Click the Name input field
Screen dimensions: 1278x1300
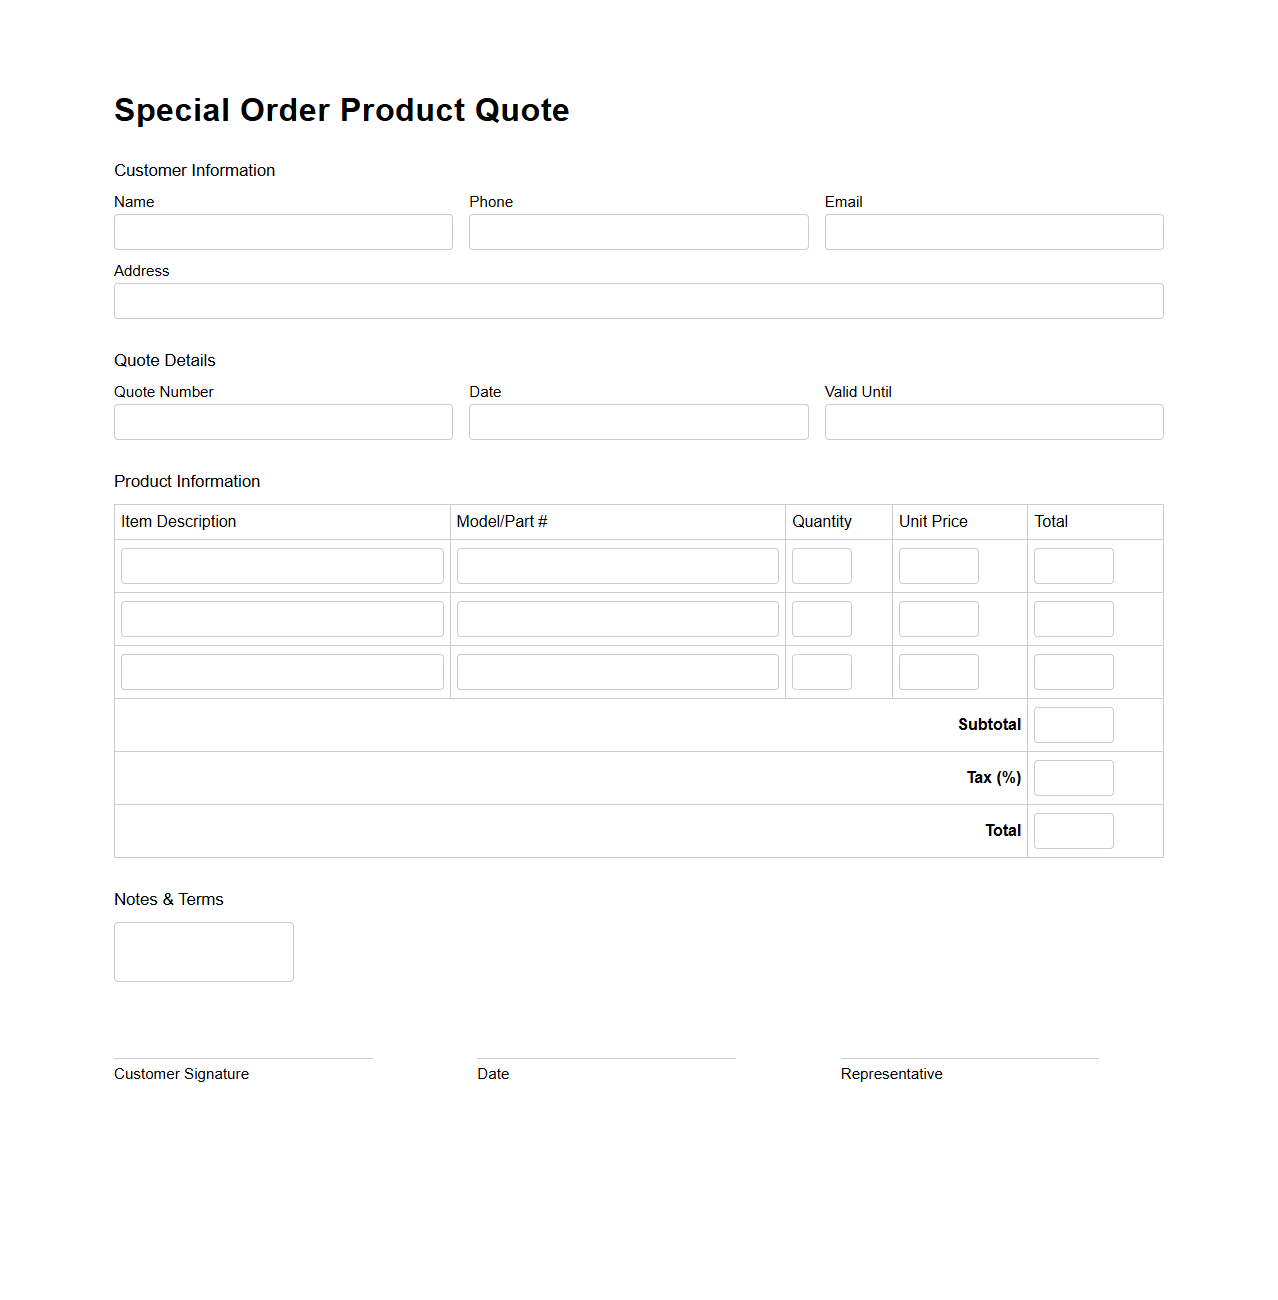283,232
